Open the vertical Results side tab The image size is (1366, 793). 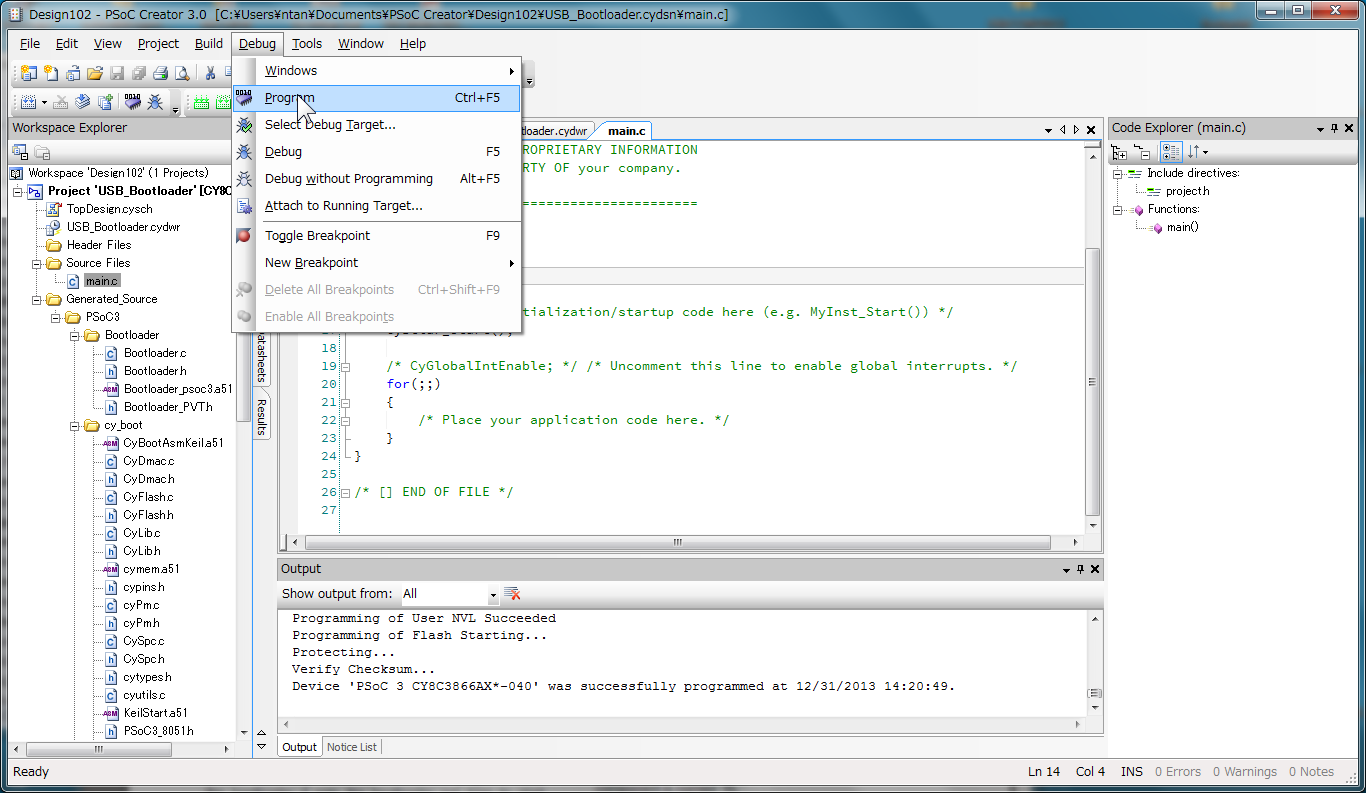pos(262,417)
